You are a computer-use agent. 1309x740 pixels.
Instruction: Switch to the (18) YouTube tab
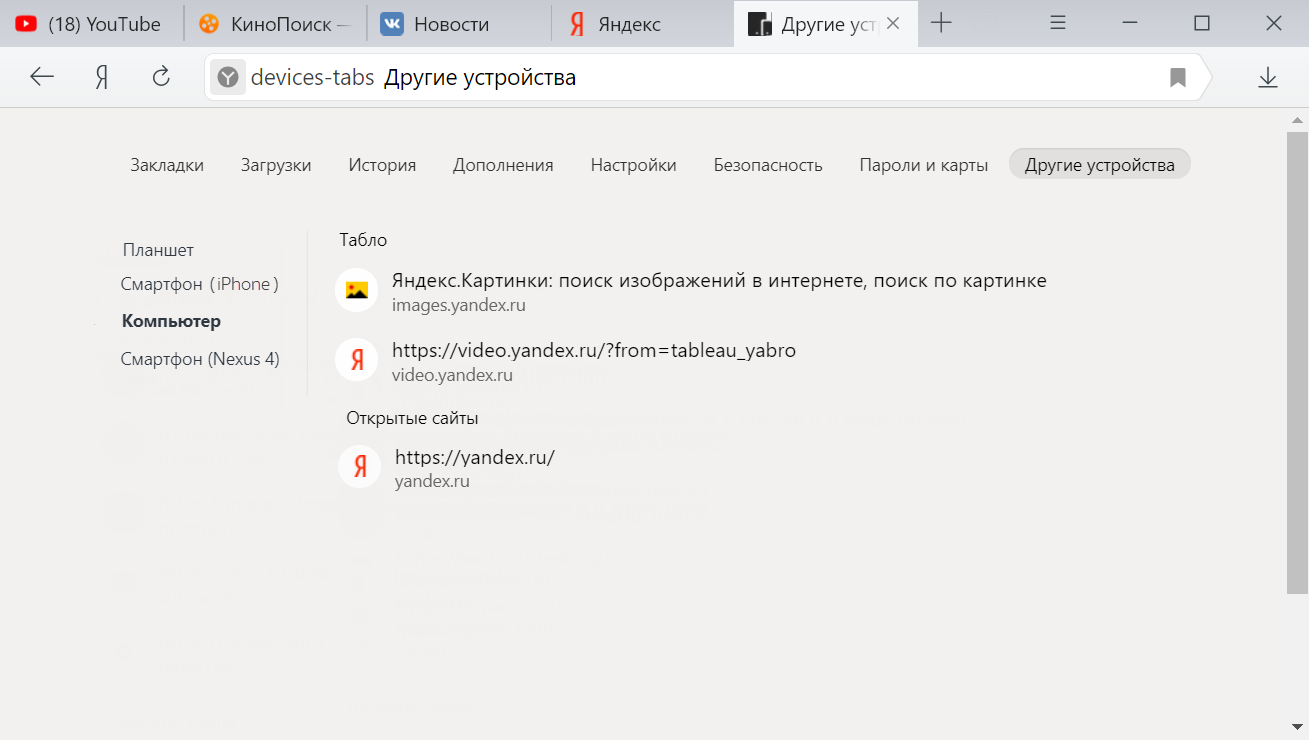92,24
